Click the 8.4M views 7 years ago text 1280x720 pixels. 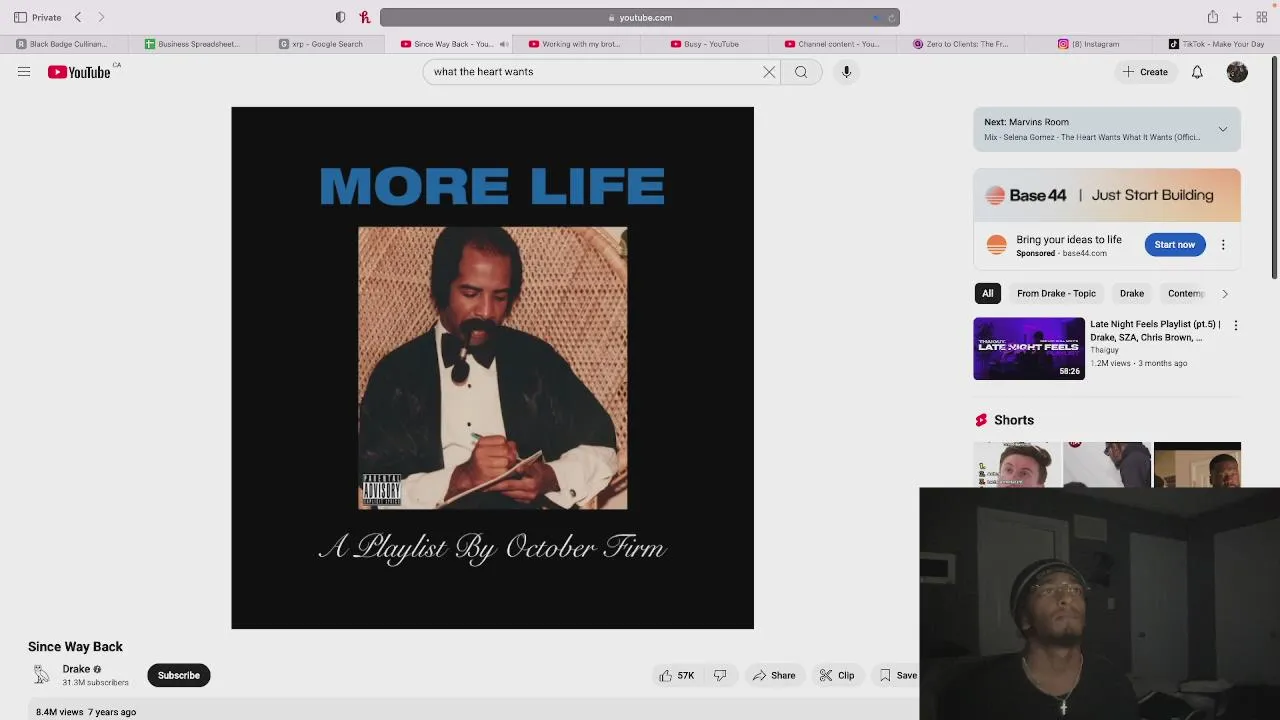pos(86,712)
